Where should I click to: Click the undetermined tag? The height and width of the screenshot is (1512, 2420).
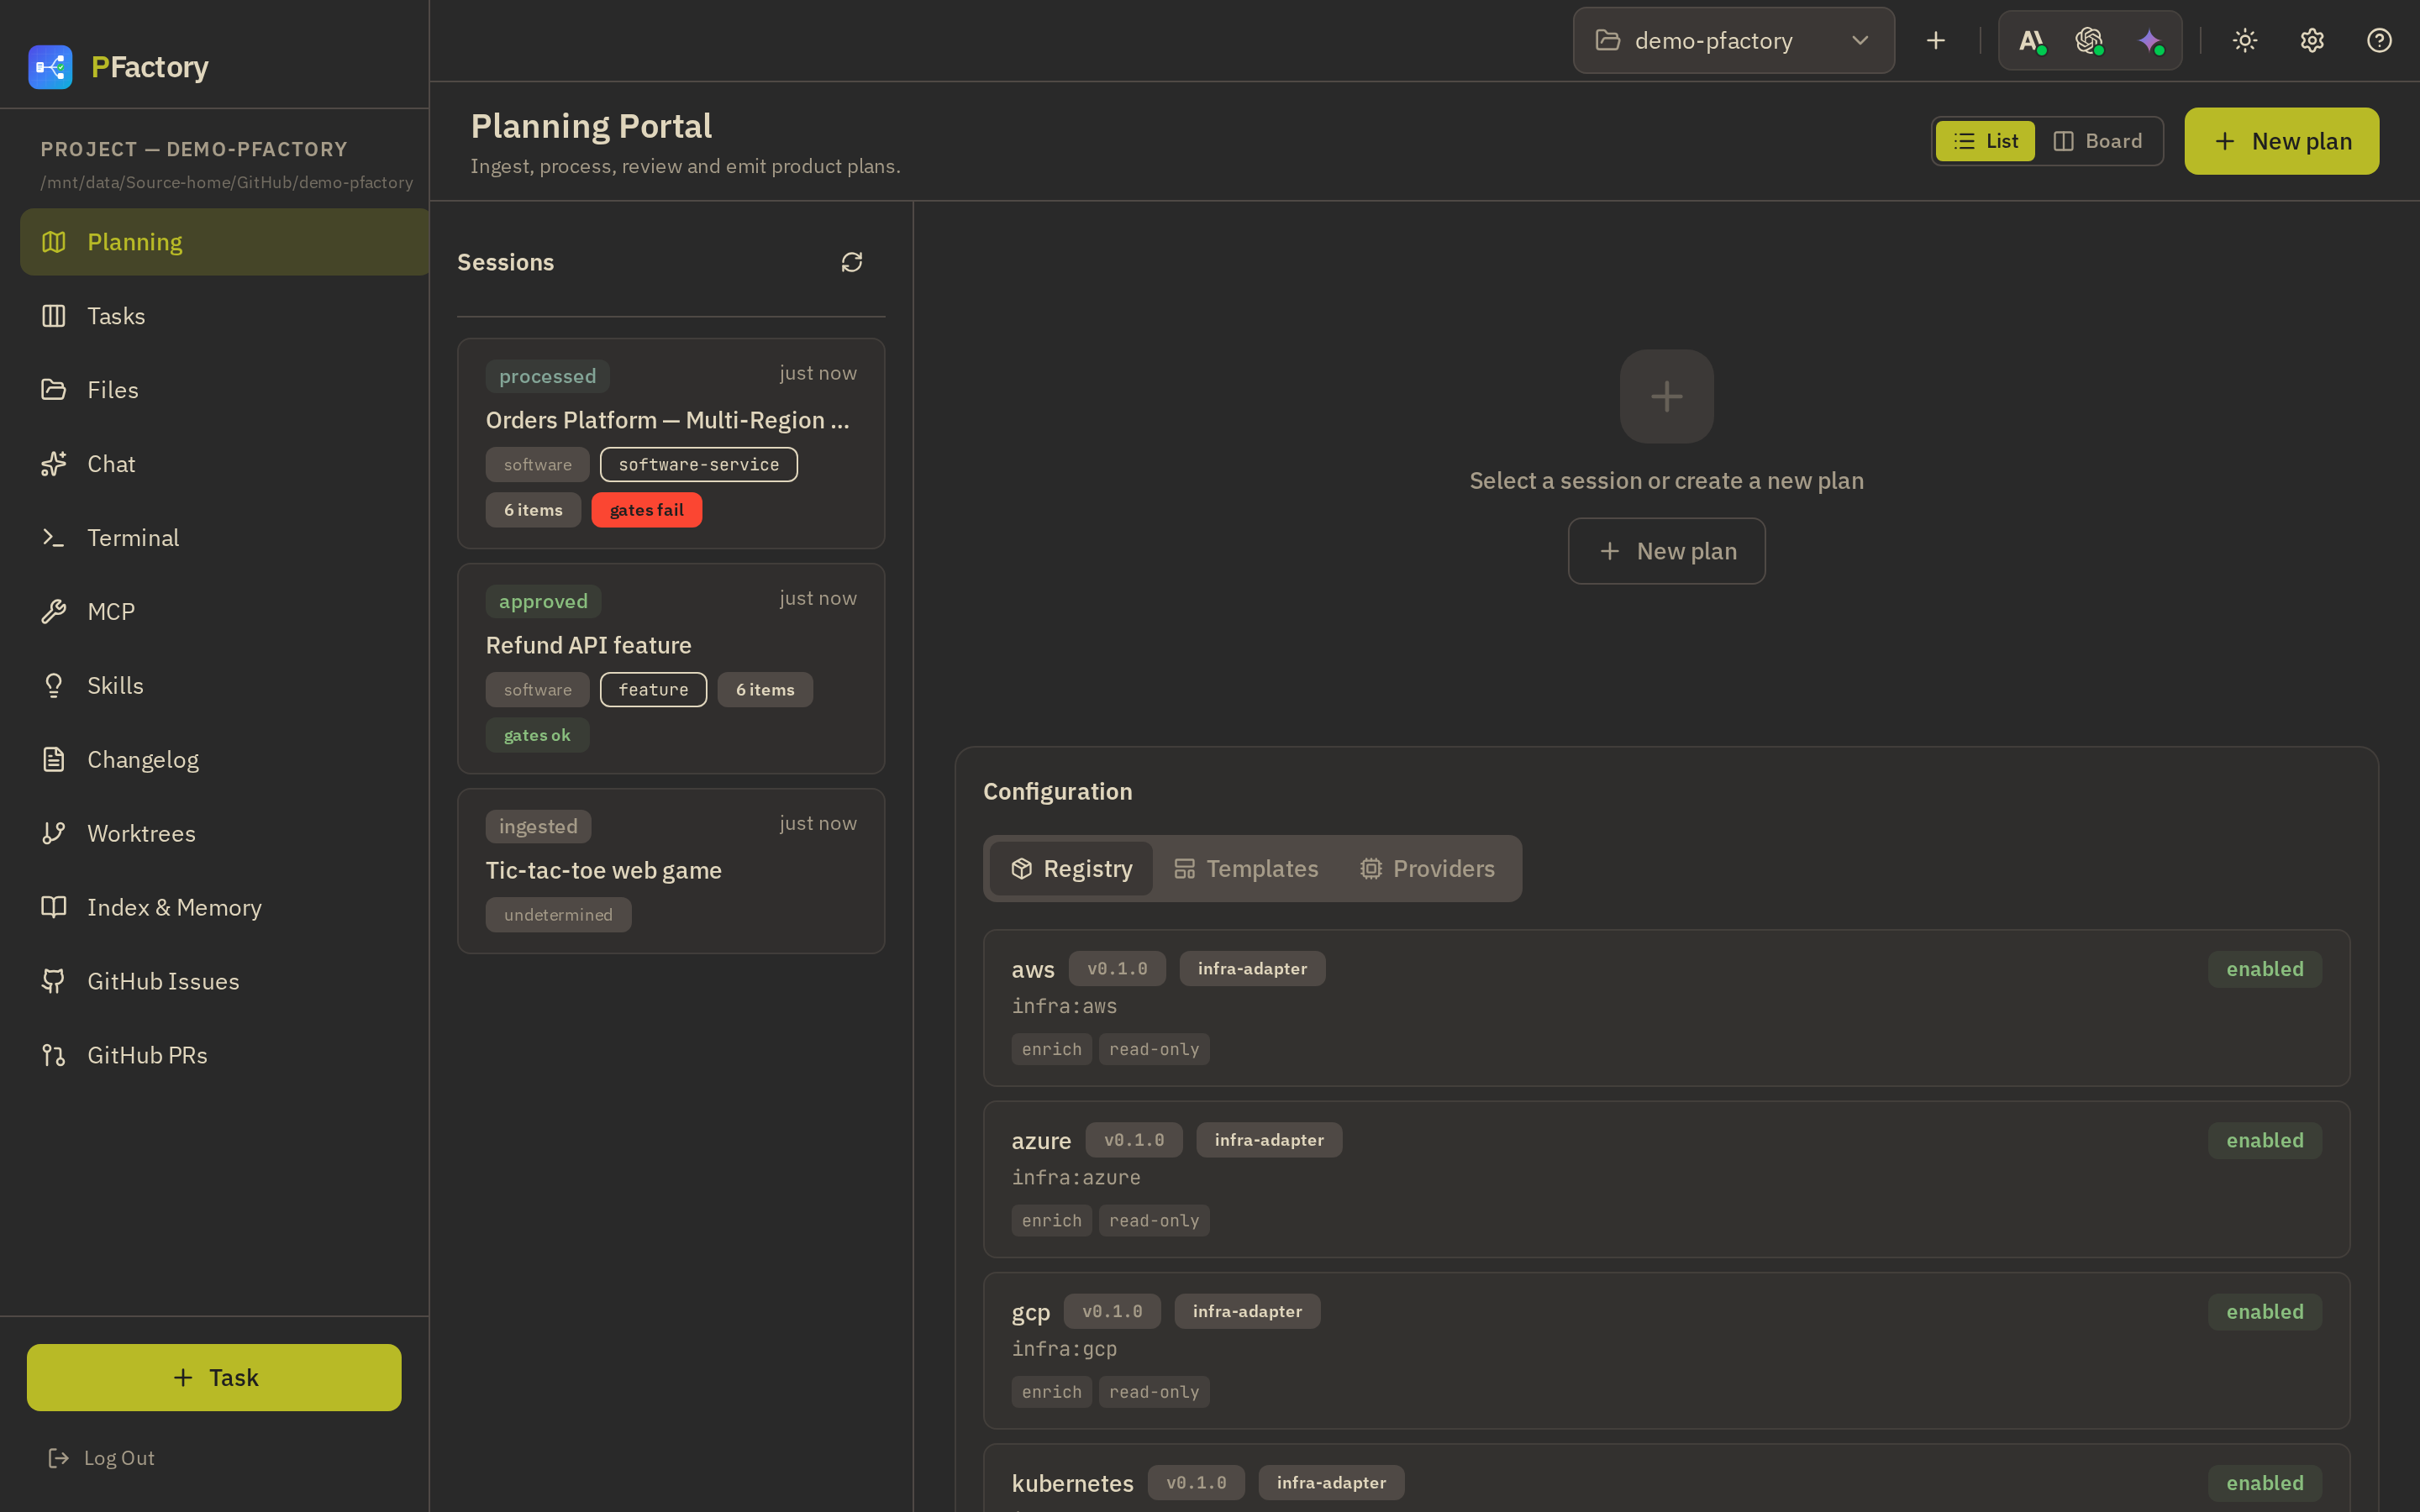[558, 915]
